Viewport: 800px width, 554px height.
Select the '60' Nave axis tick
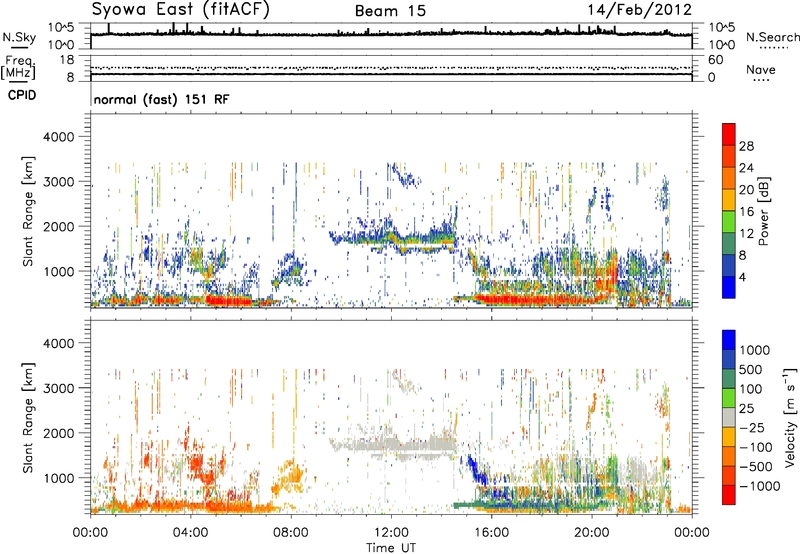[x=715, y=60]
